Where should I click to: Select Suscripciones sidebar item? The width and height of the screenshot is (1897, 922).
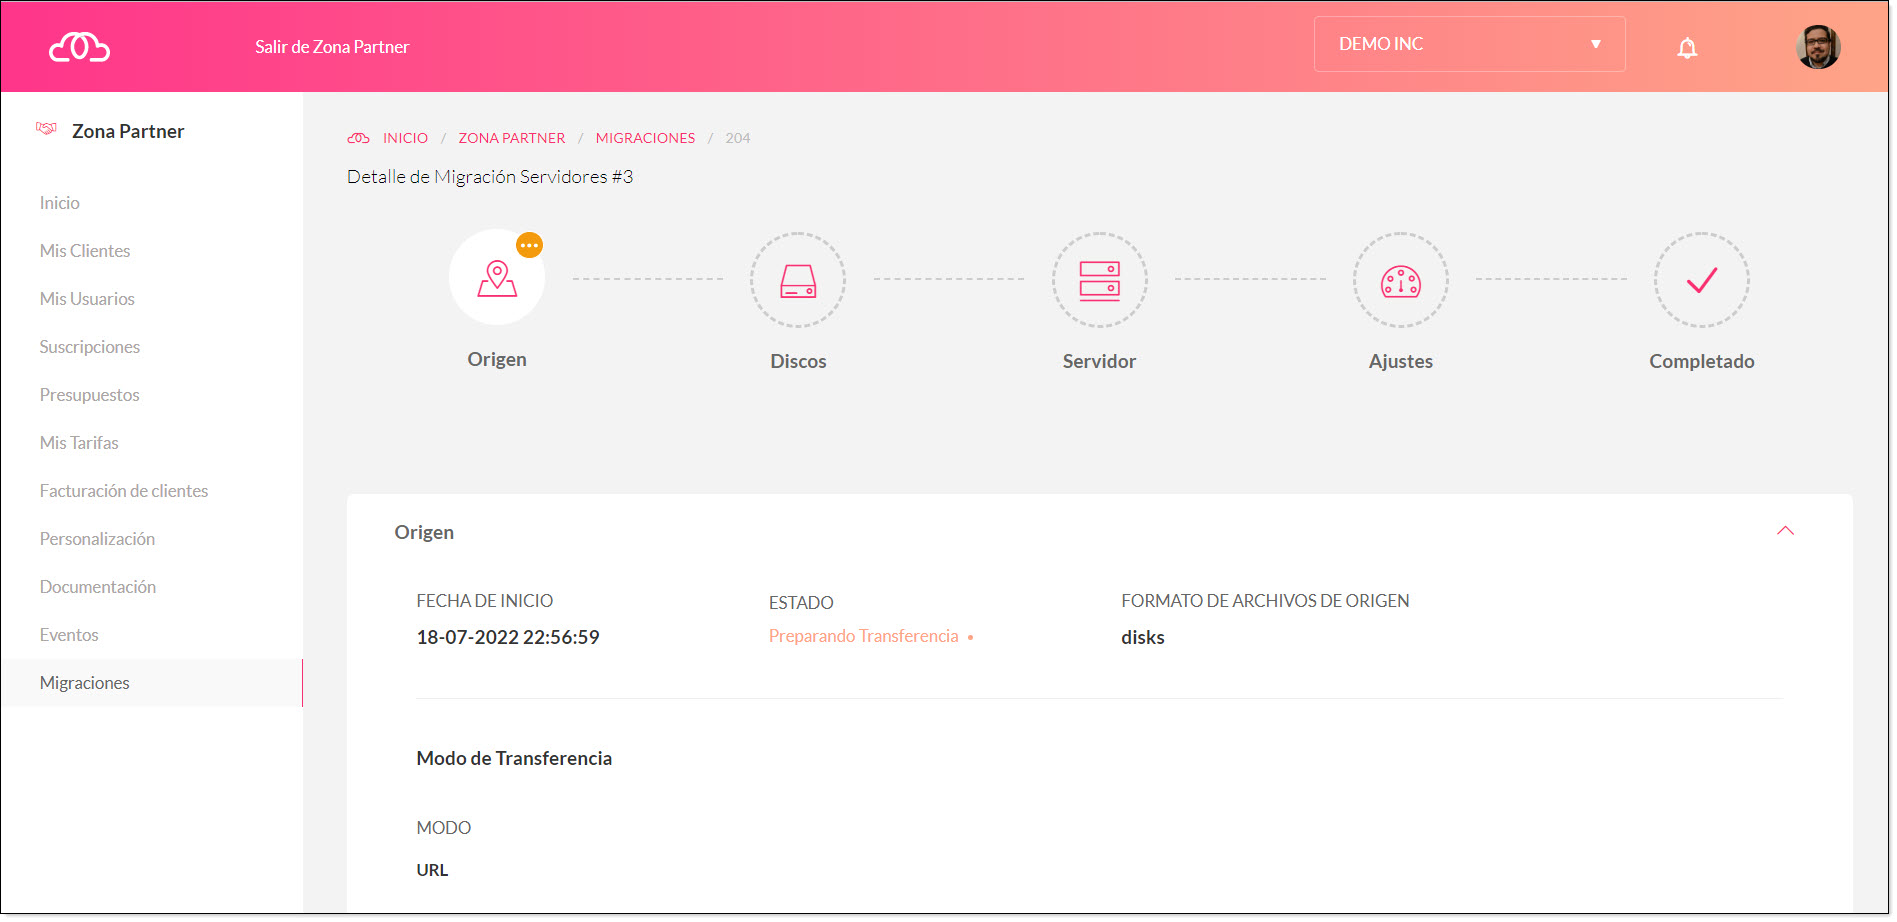click(x=90, y=347)
